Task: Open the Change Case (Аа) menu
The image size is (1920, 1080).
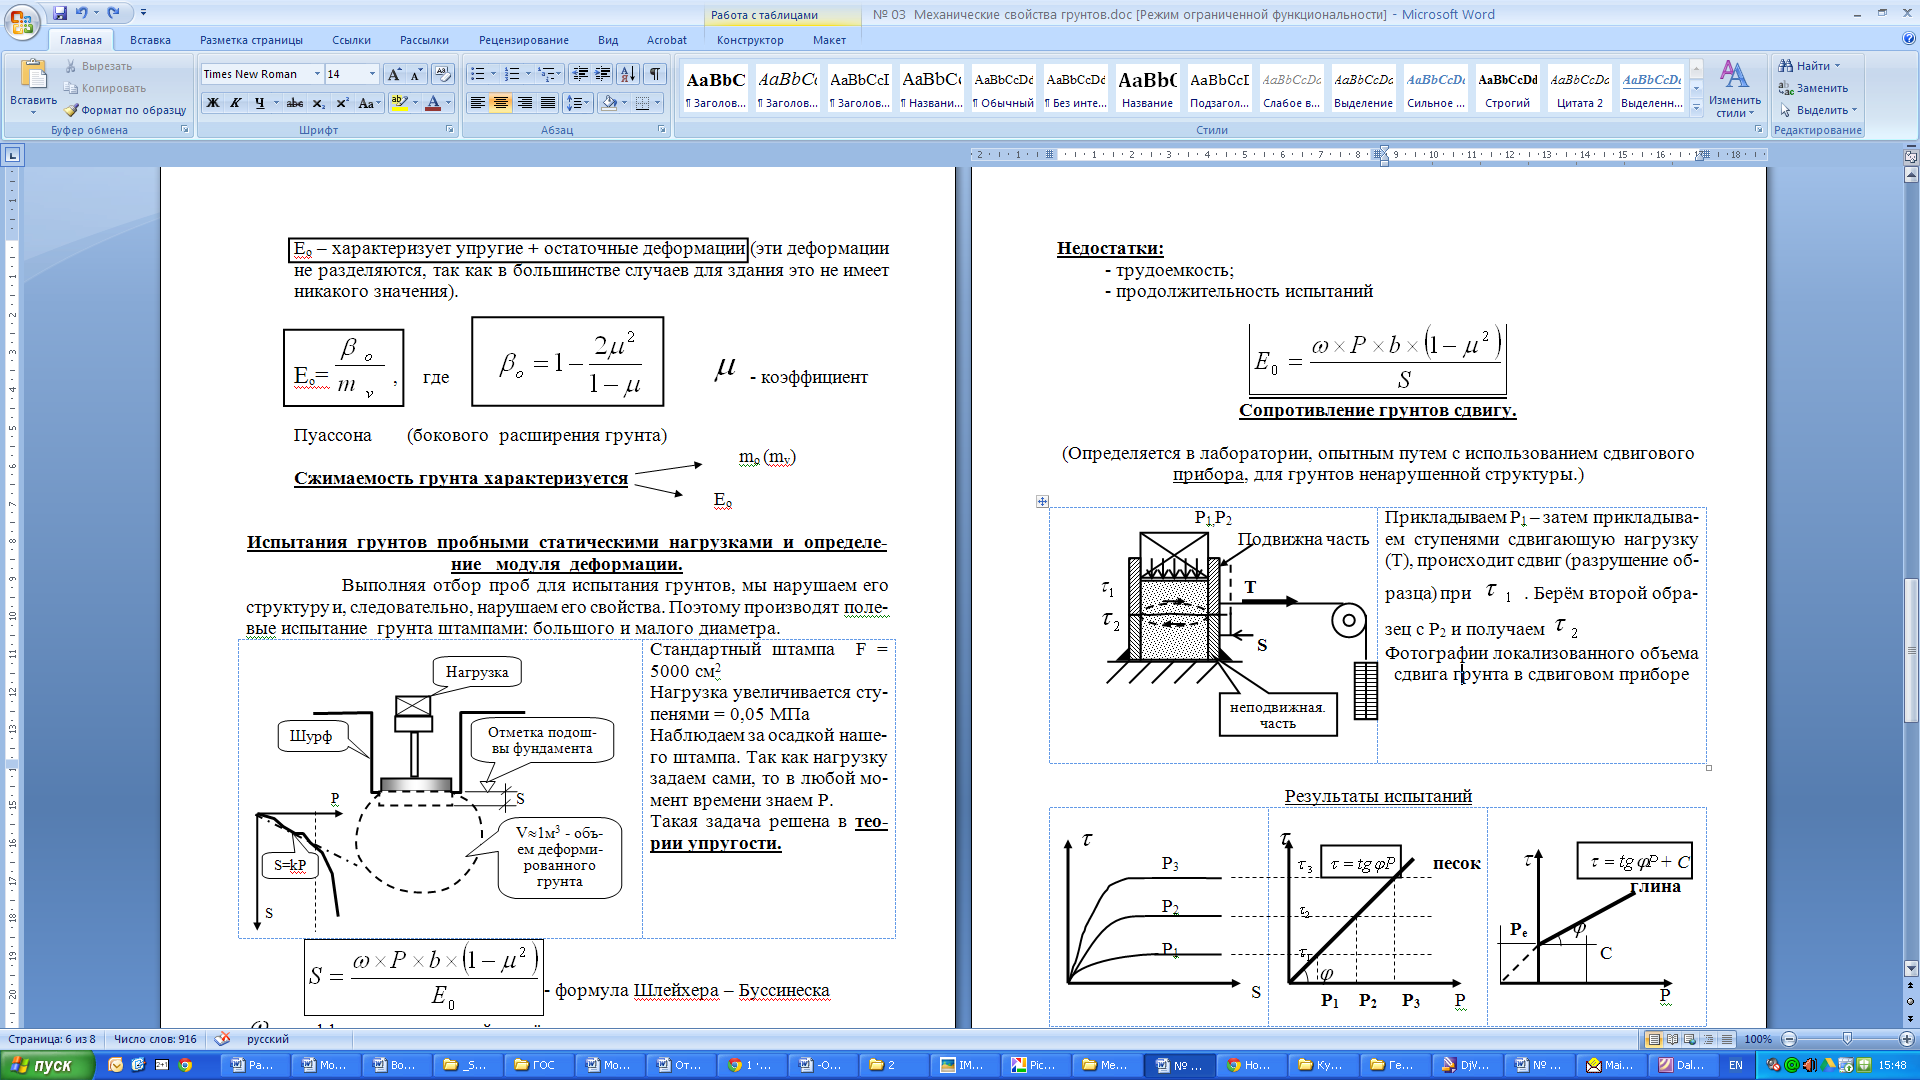Action: click(368, 103)
